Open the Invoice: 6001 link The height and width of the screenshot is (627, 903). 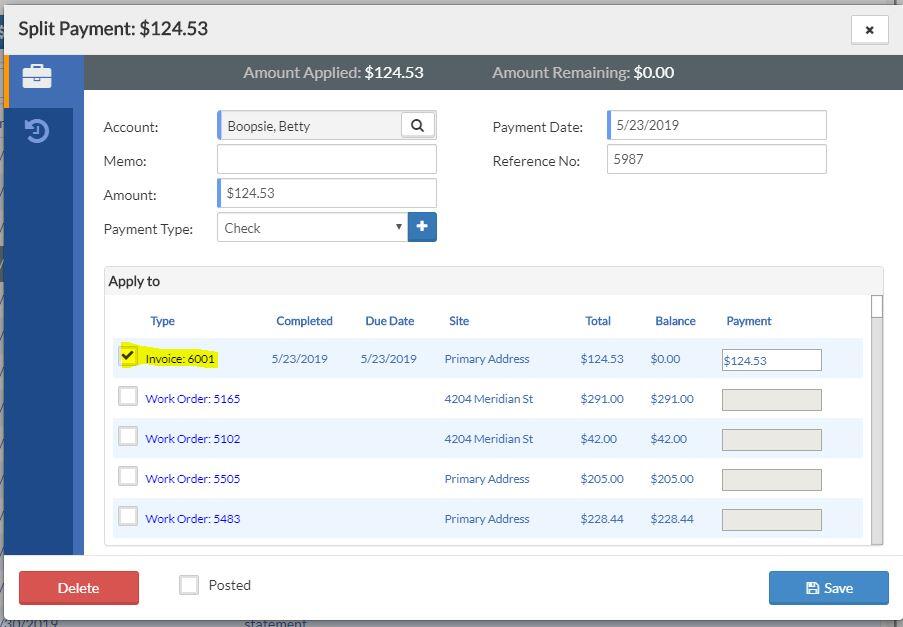[x=180, y=359]
